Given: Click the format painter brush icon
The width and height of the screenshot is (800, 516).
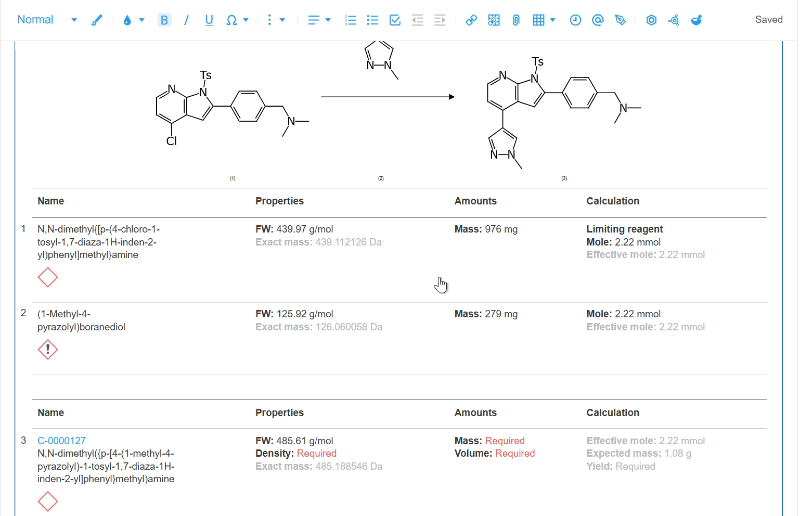Looking at the screenshot, I should [x=96, y=20].
